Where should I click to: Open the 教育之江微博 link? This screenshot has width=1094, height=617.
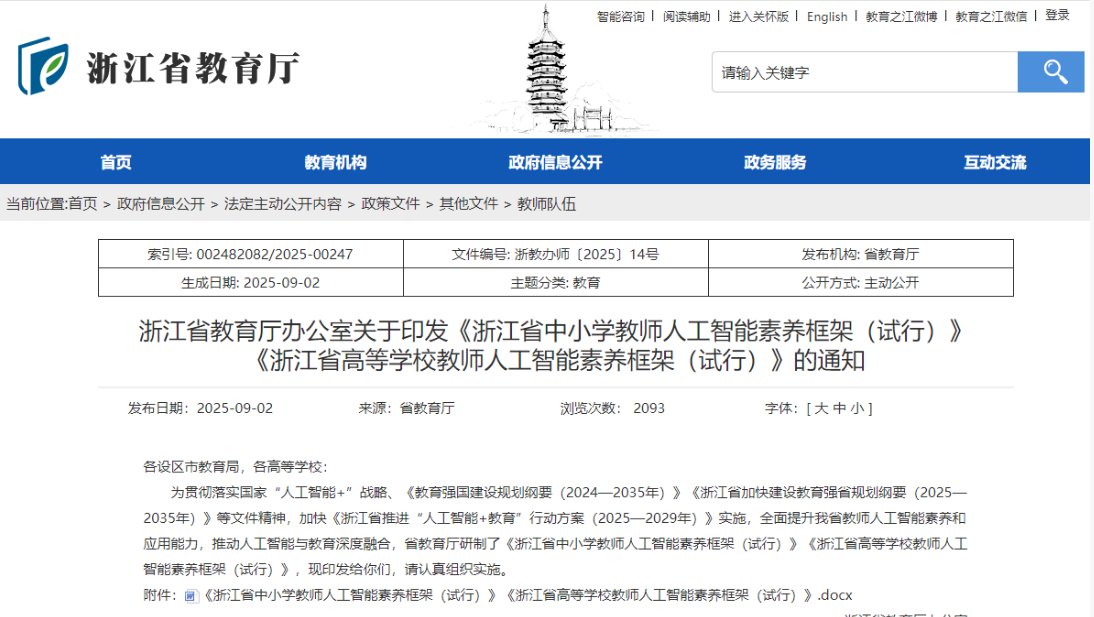pos(901,16)
